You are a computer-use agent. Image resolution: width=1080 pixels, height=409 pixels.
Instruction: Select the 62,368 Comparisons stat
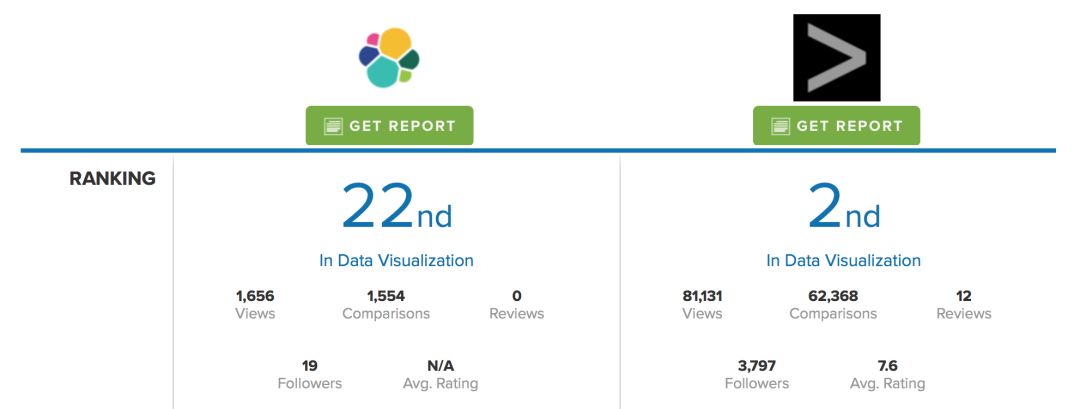(x=833, y=304)
